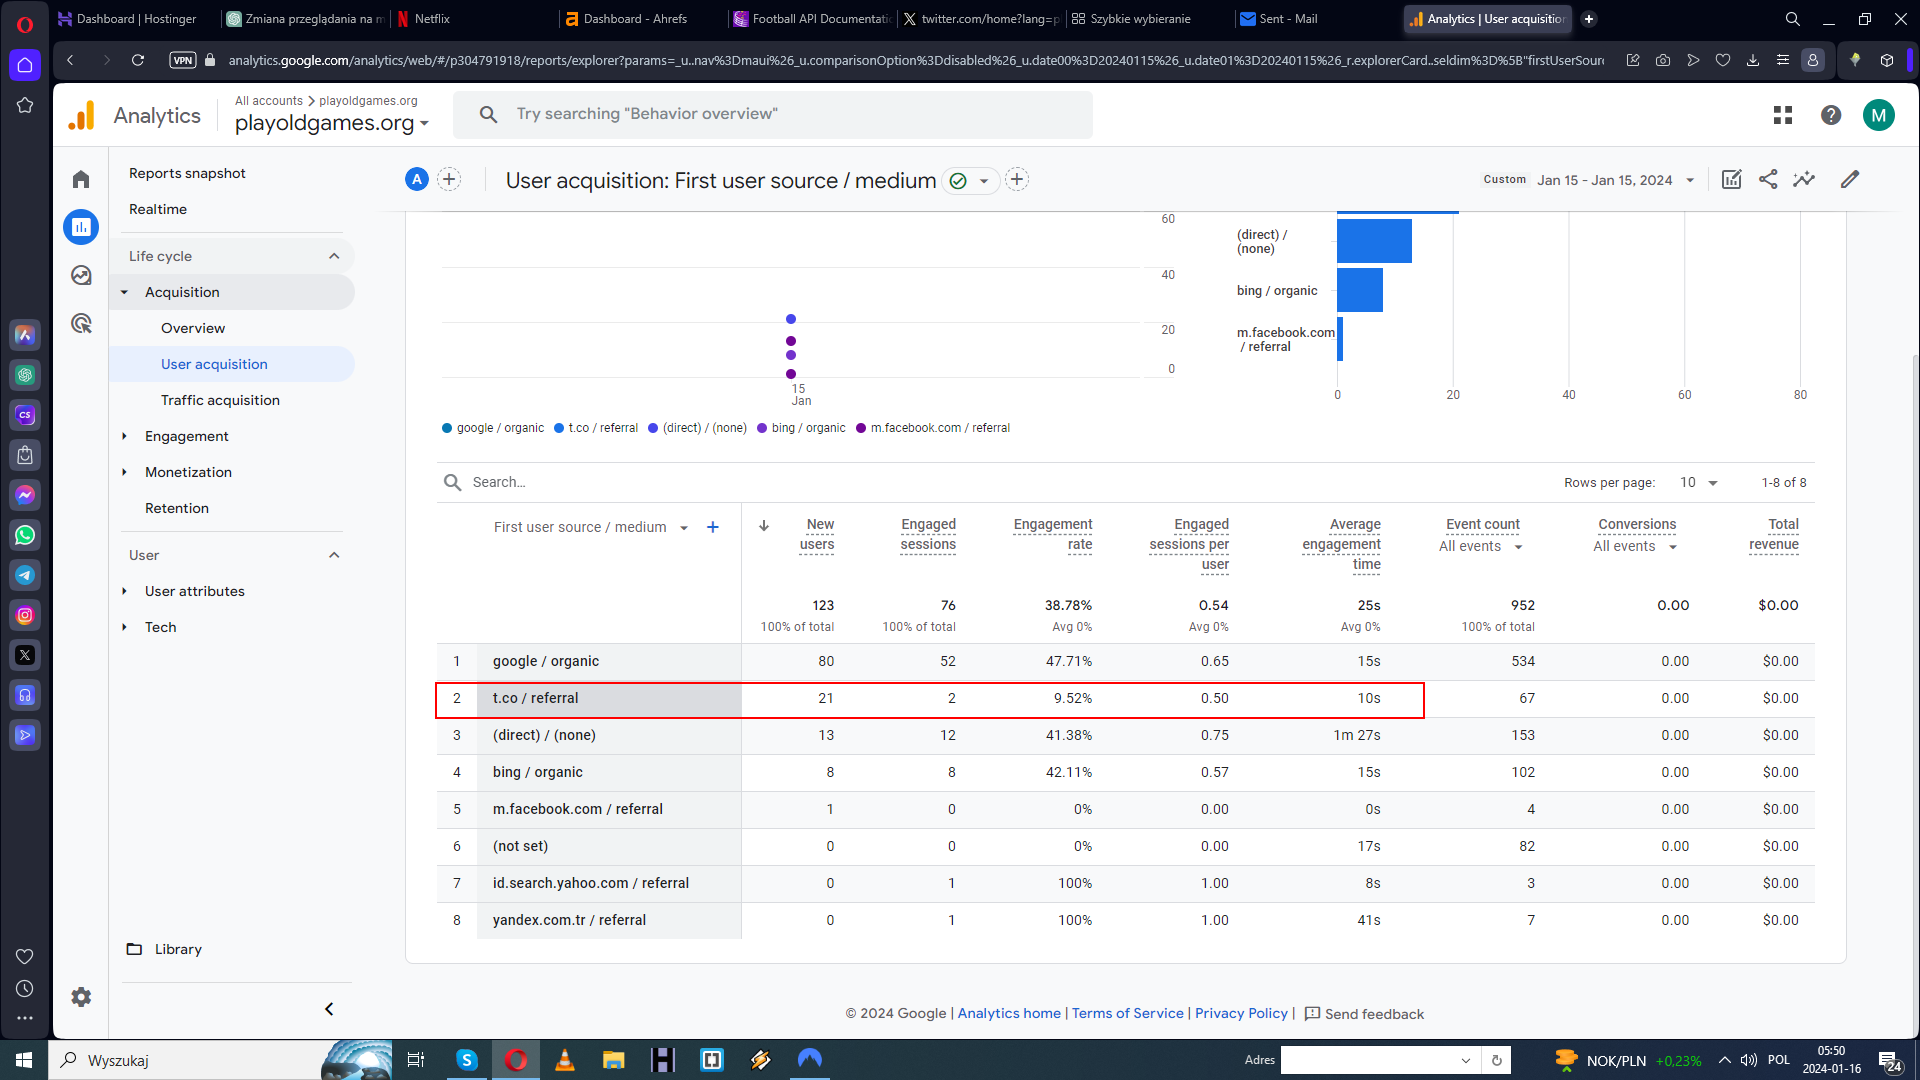Viewport: 1920px width, 1080px height.
Task: Add a secondary dimension with blue plus
Action: click(x=713, y=527)
